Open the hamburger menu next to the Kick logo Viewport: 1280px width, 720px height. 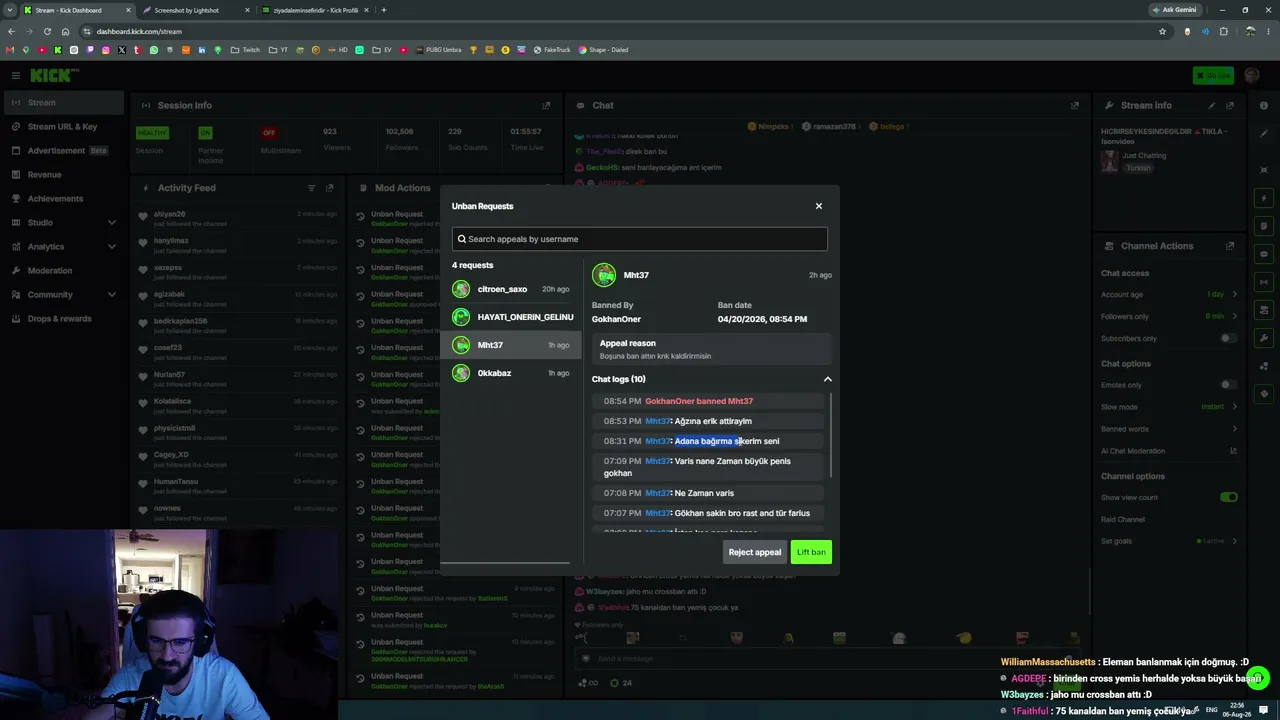(x=15, y=75)
